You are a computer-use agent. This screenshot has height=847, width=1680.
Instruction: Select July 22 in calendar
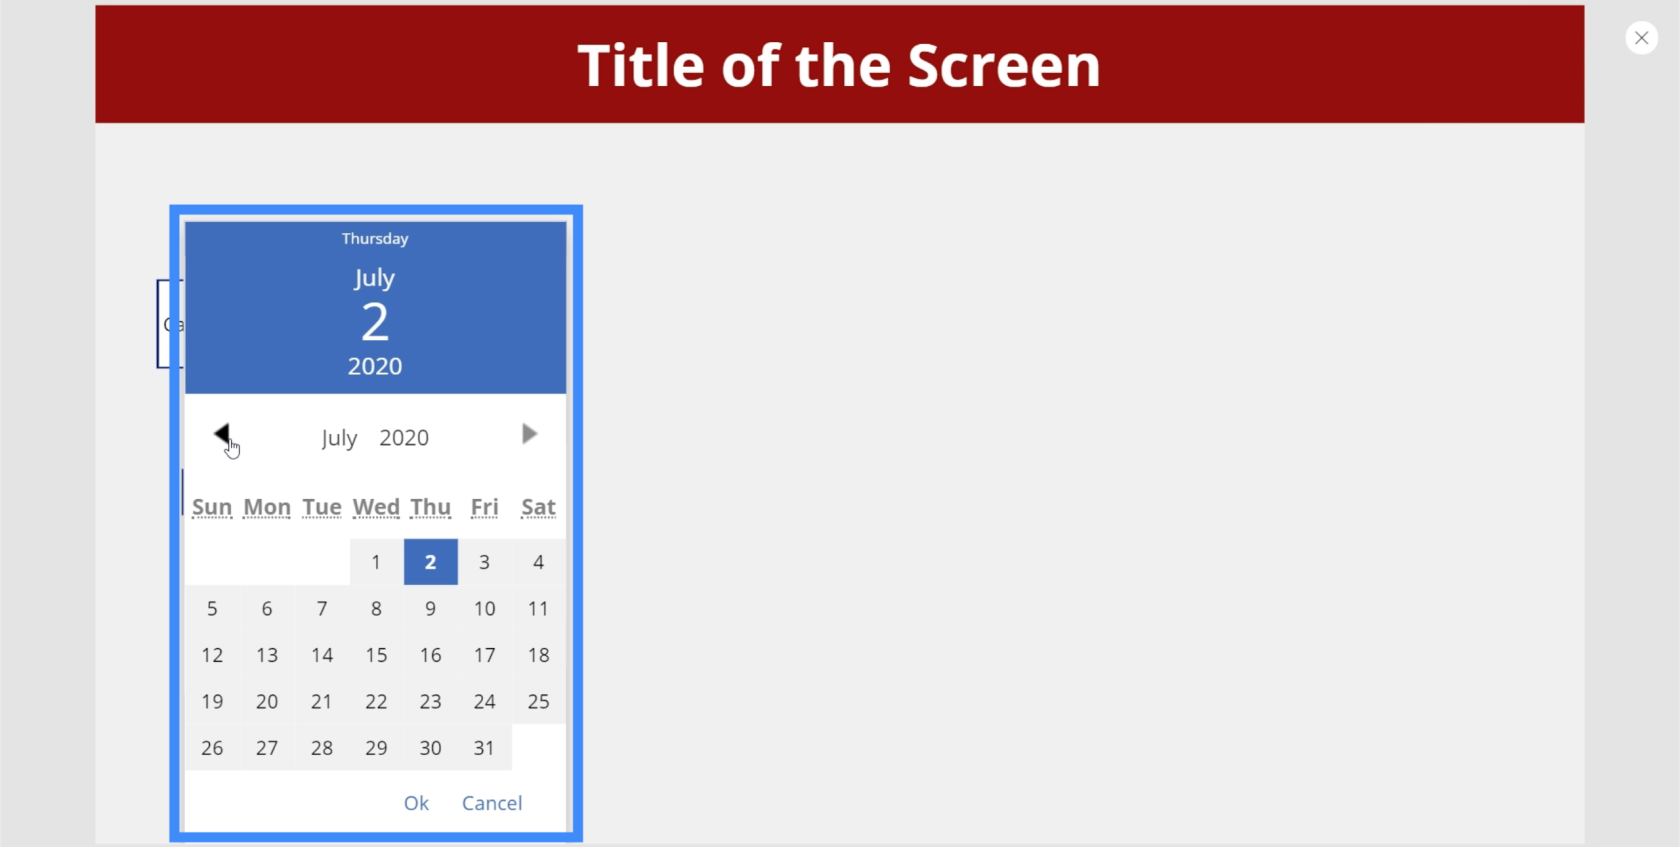tap(376, 701)
